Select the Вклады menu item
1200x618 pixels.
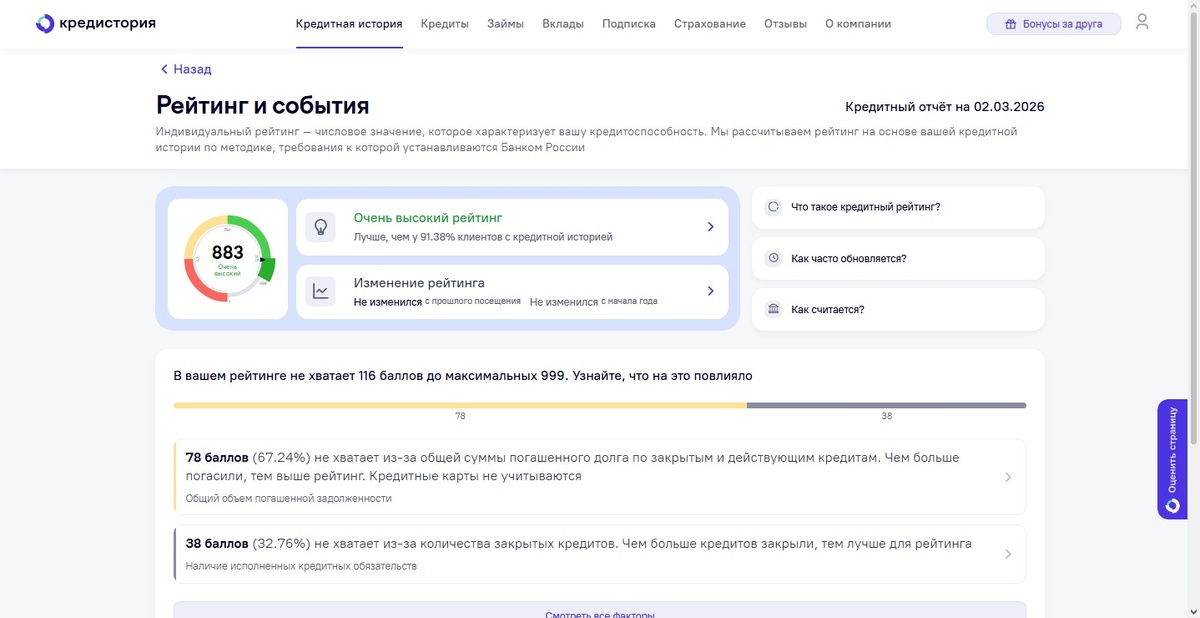[x=563, y=24]
